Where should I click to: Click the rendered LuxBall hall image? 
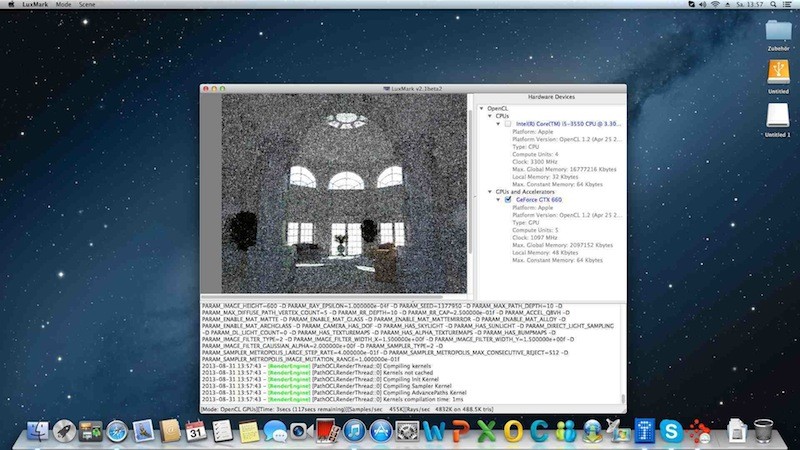(344, 193)
